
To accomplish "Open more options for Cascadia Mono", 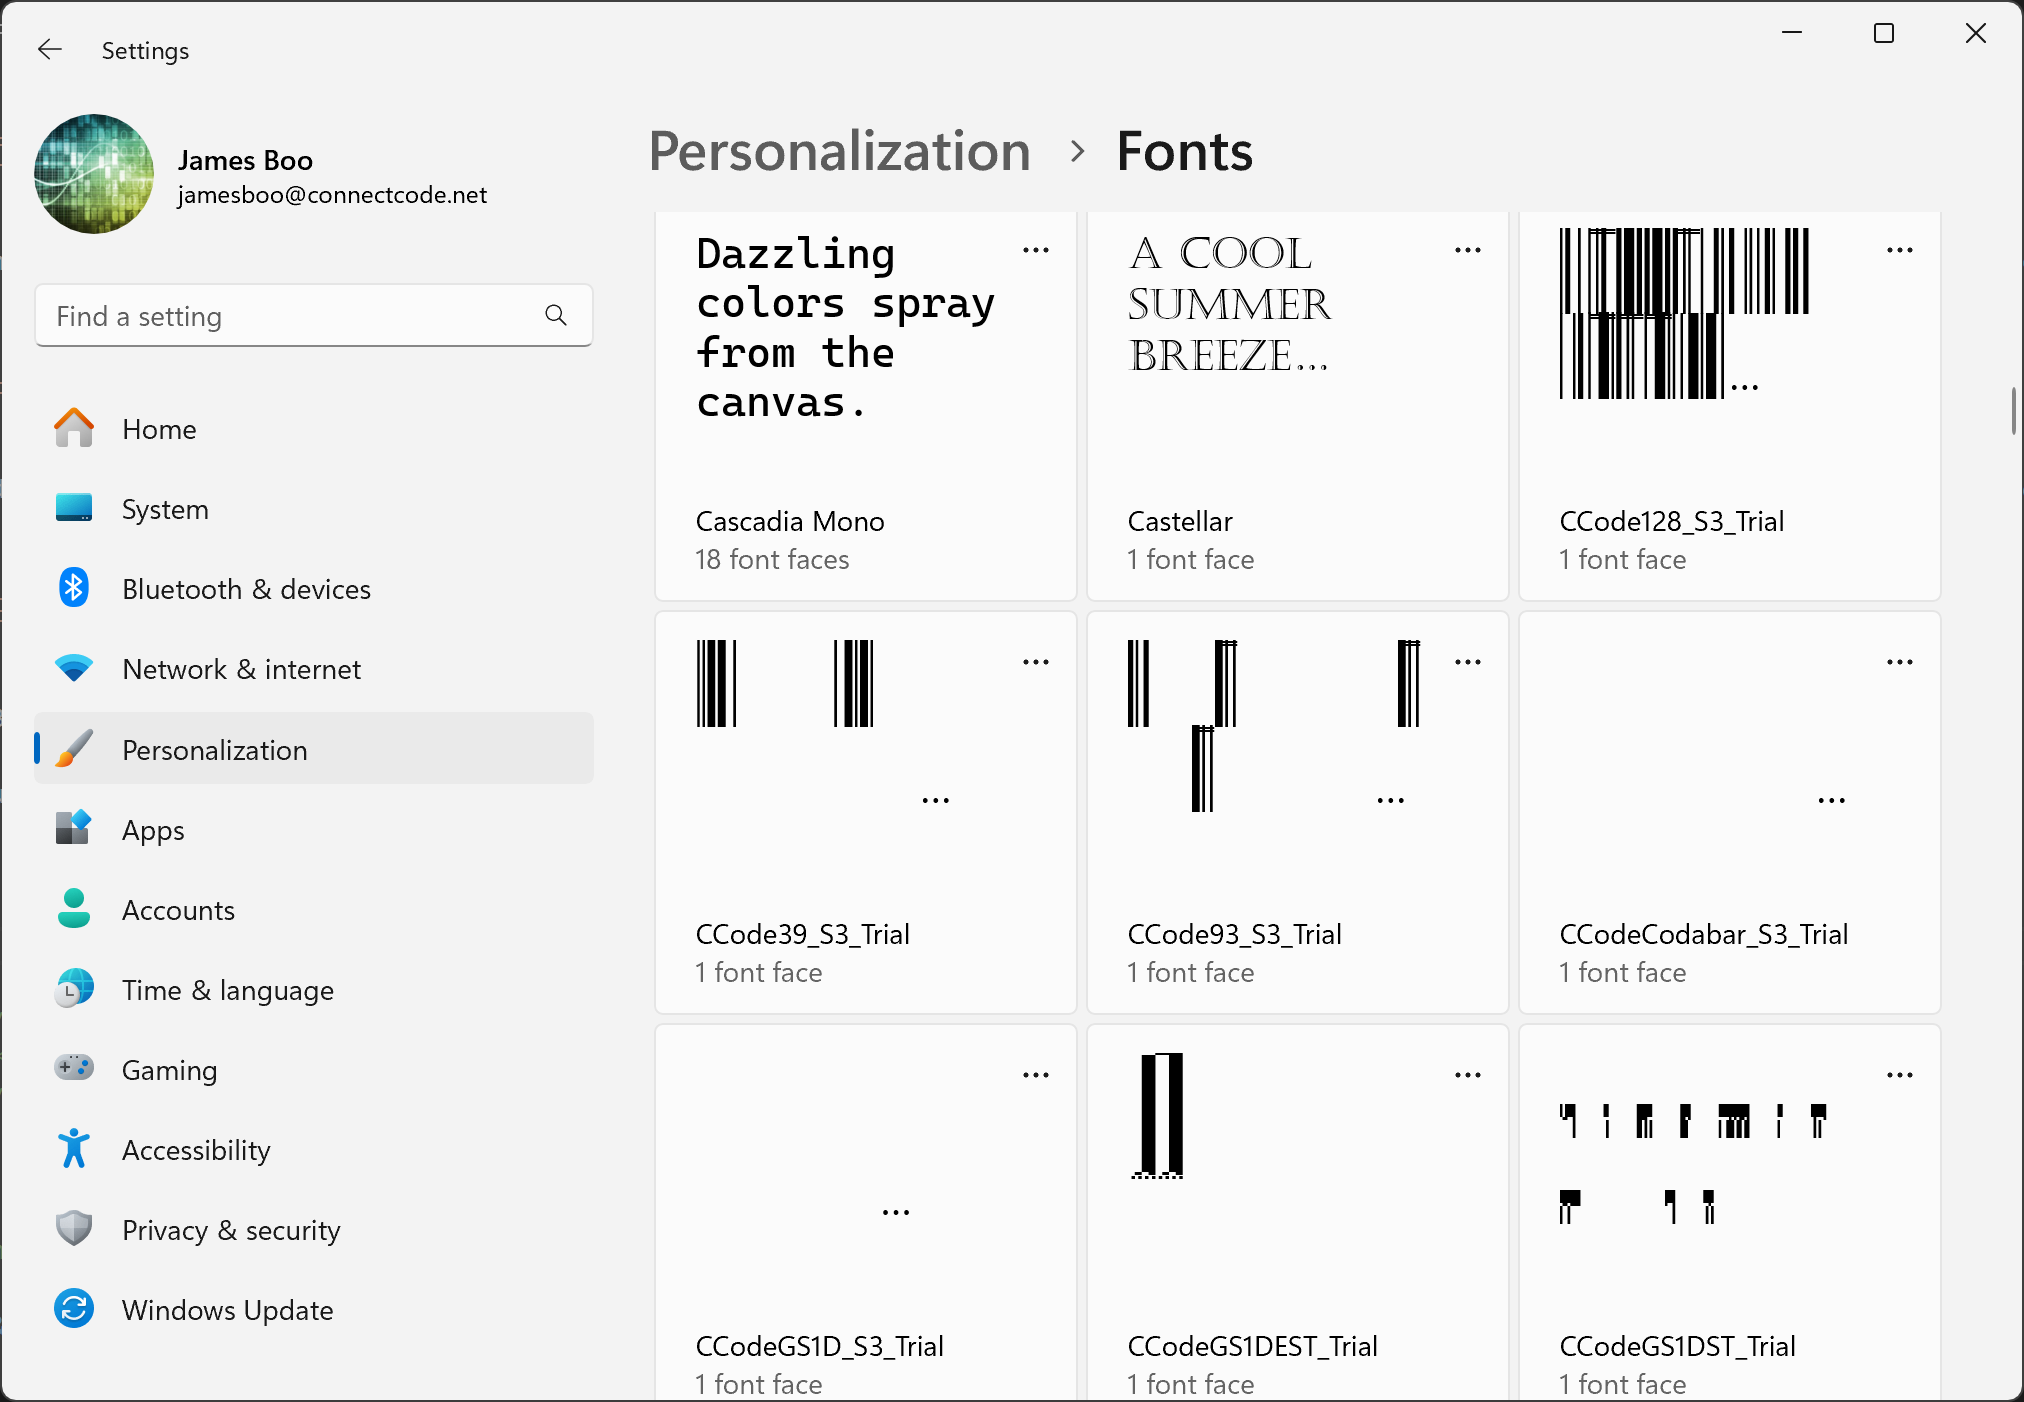I will [1036, 250].
